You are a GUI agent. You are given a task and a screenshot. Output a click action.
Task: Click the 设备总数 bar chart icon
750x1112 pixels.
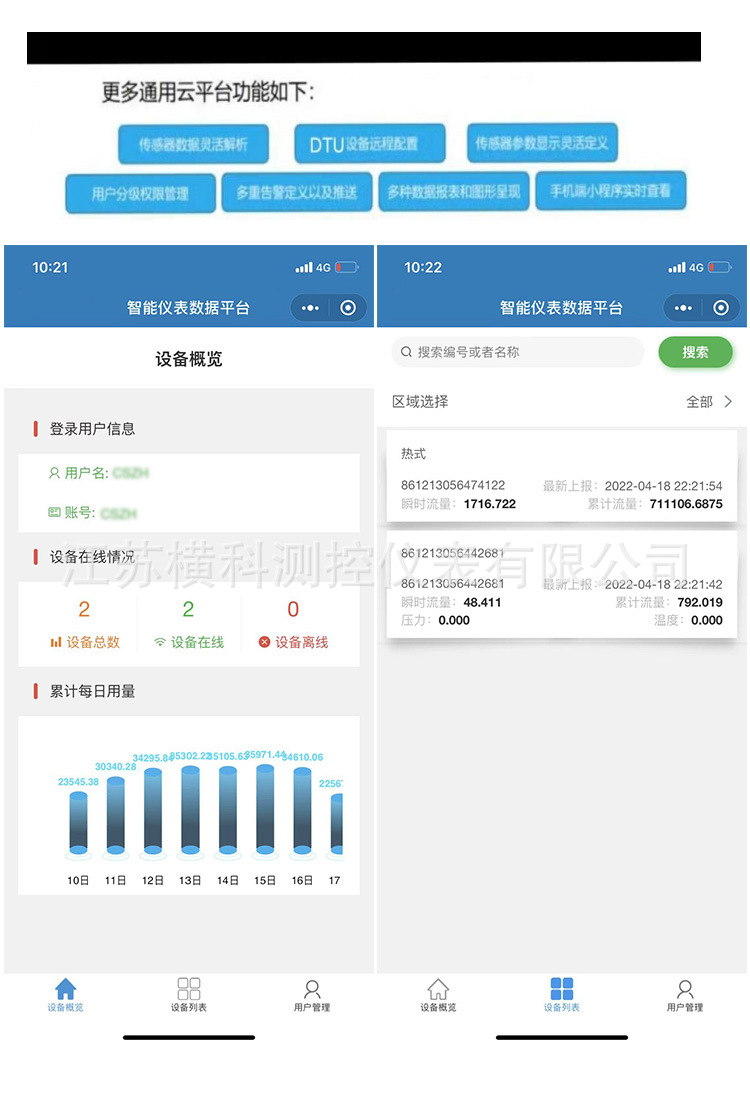pos(56,642)
